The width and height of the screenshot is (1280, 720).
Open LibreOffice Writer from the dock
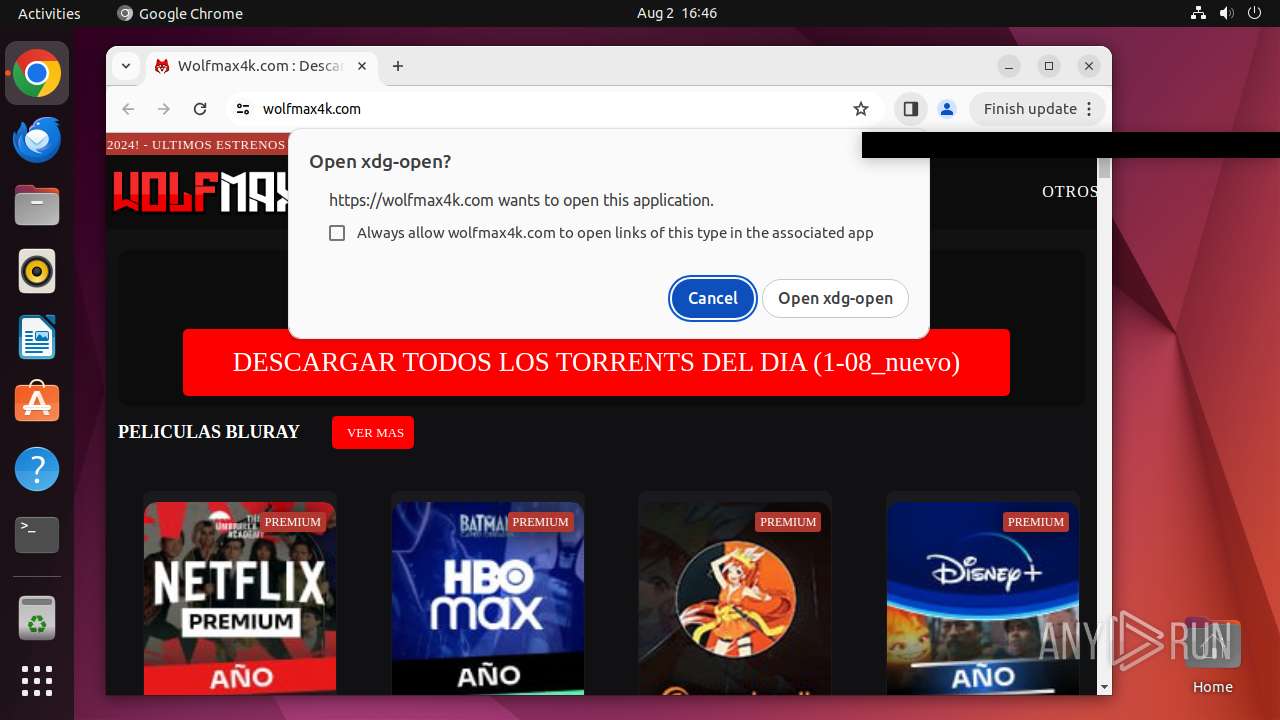[37, 337]
